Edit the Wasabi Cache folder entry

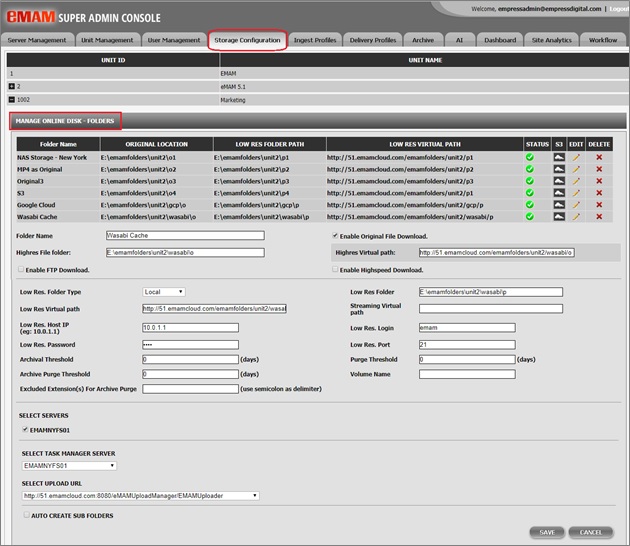(576, 217)
